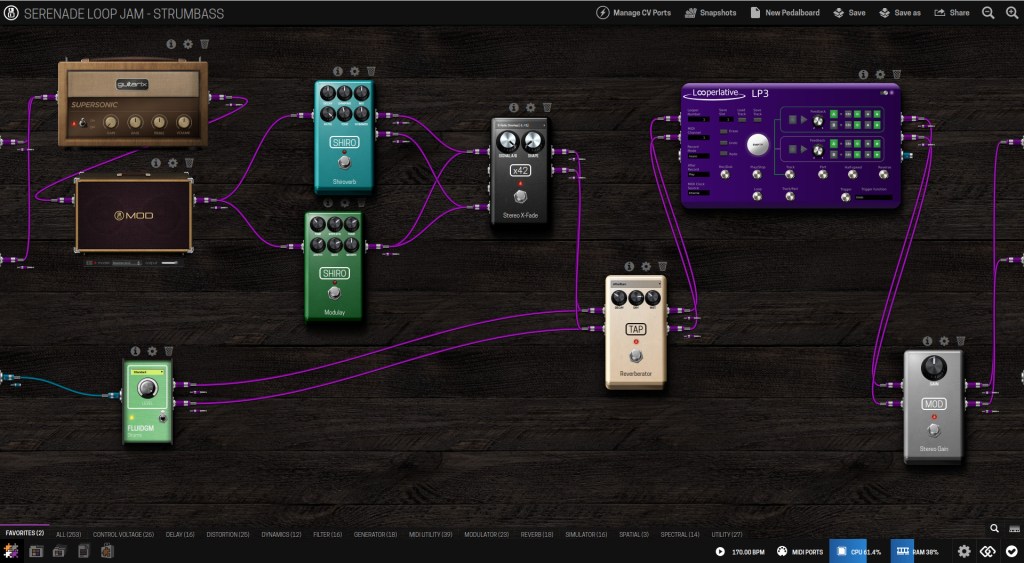Open Looperlative LP3 settings gear
The image size is (1024, 563).
(880, 75)
